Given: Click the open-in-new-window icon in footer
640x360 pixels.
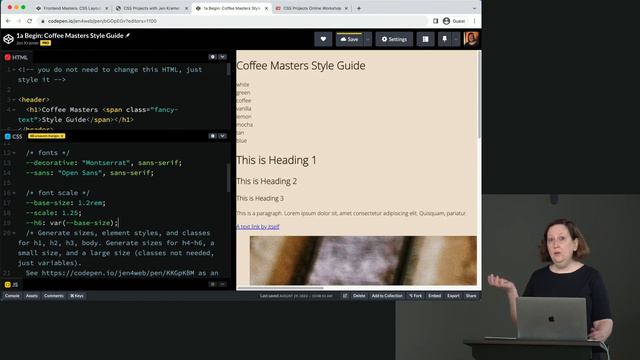Looking at the screenshot, I should [x=345, y=296].
